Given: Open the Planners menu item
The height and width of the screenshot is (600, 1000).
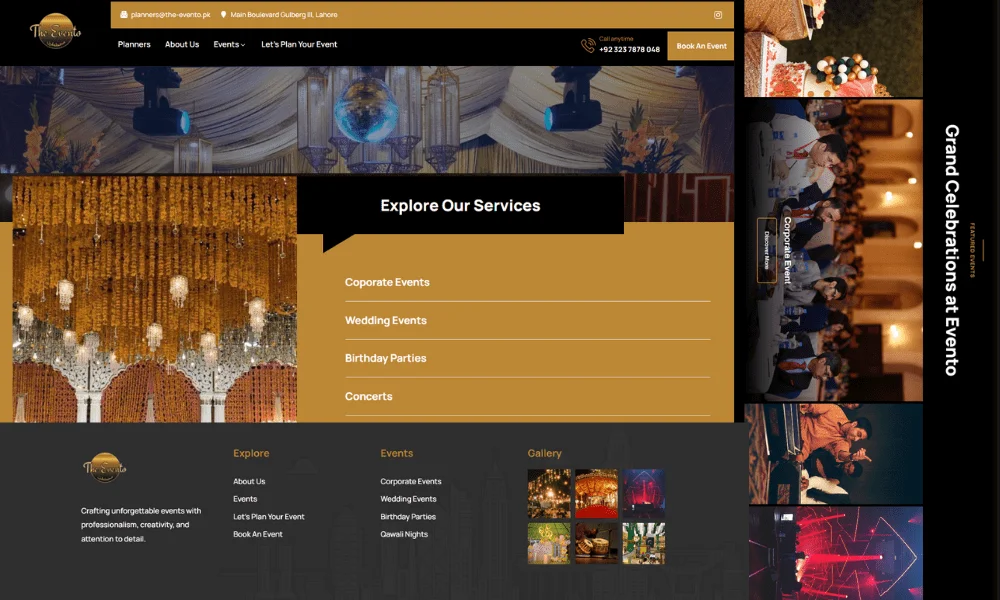Looking at the screenshot, I should (134, 45).
